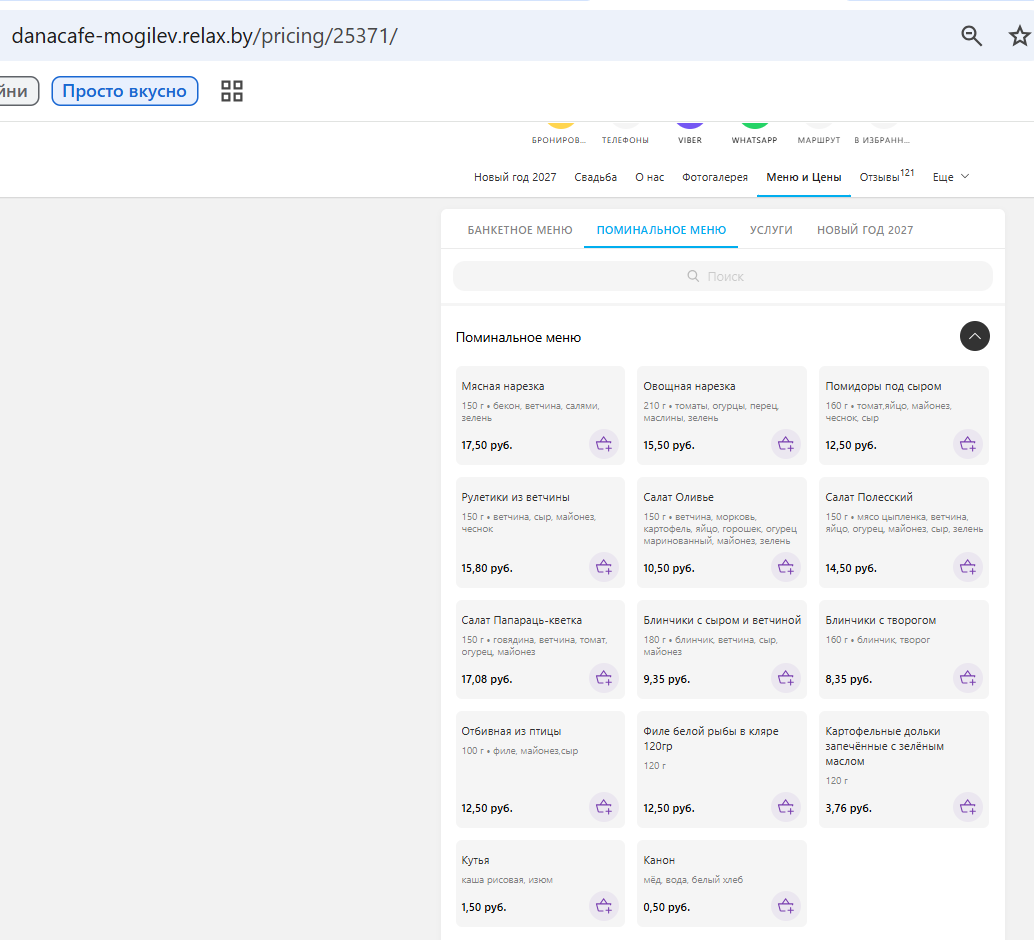This screenshot has height=940, width=1034.
Task: Expand the Еще dropdown menu
Action: [x=951, y=177]
